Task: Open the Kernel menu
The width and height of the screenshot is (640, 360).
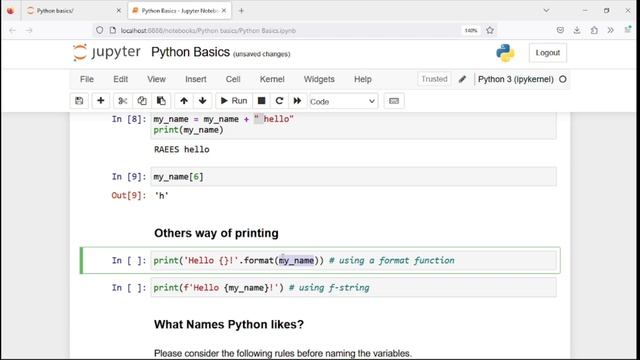Action: tap(272, 79)
